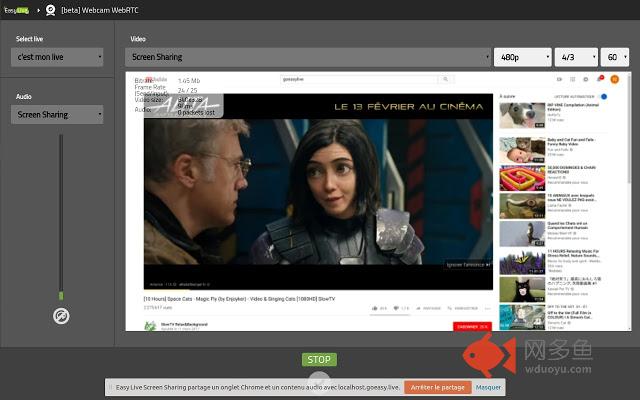This screenshot has width=640, height=400.
Task: Open the 'c'est mon live' dropdown
Action: click(57, 57)
